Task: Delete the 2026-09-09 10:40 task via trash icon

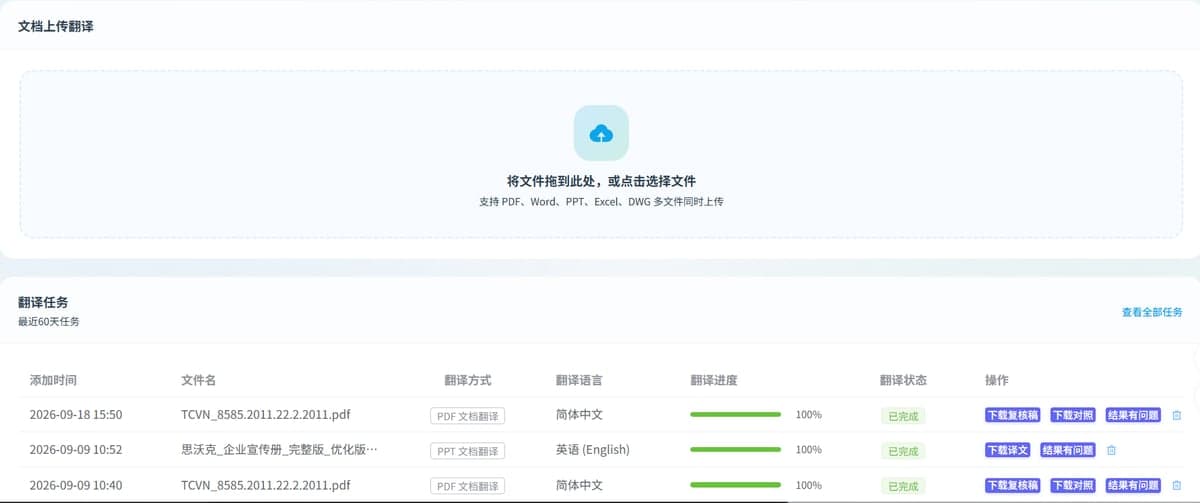Action: (1176, 485)
